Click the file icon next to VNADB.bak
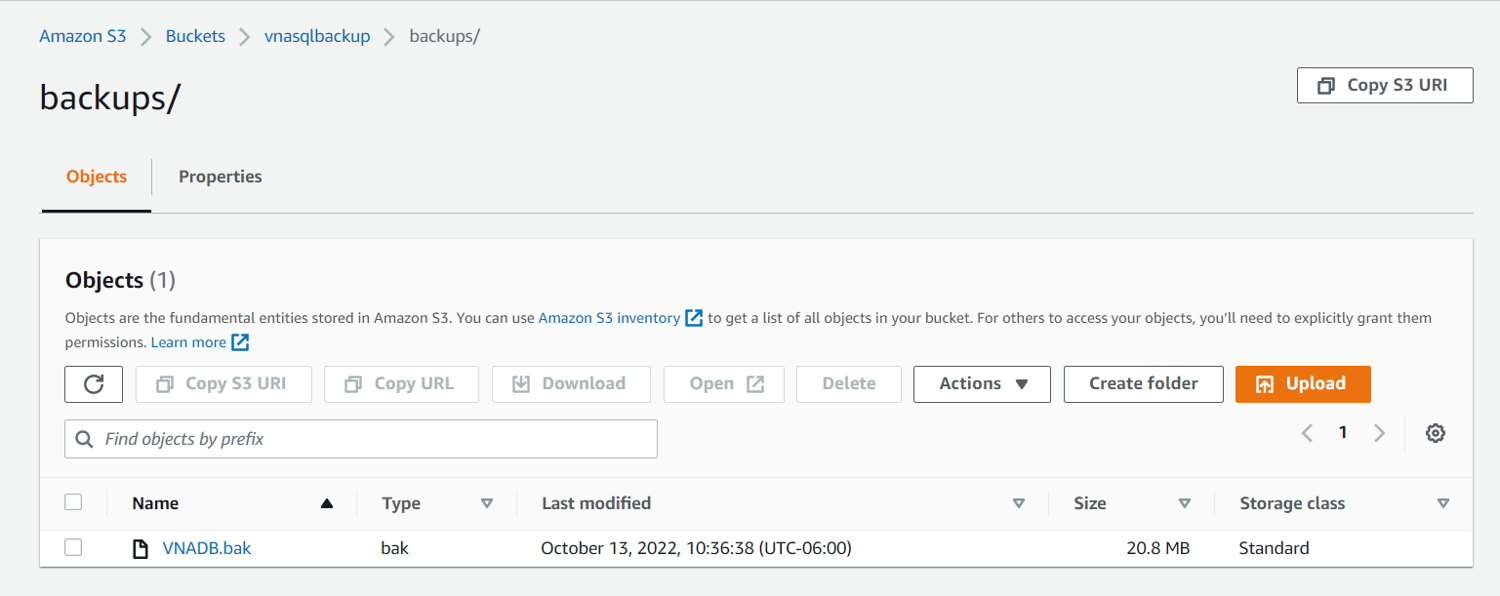1500x596 pixels. click(x=140, y=548)
